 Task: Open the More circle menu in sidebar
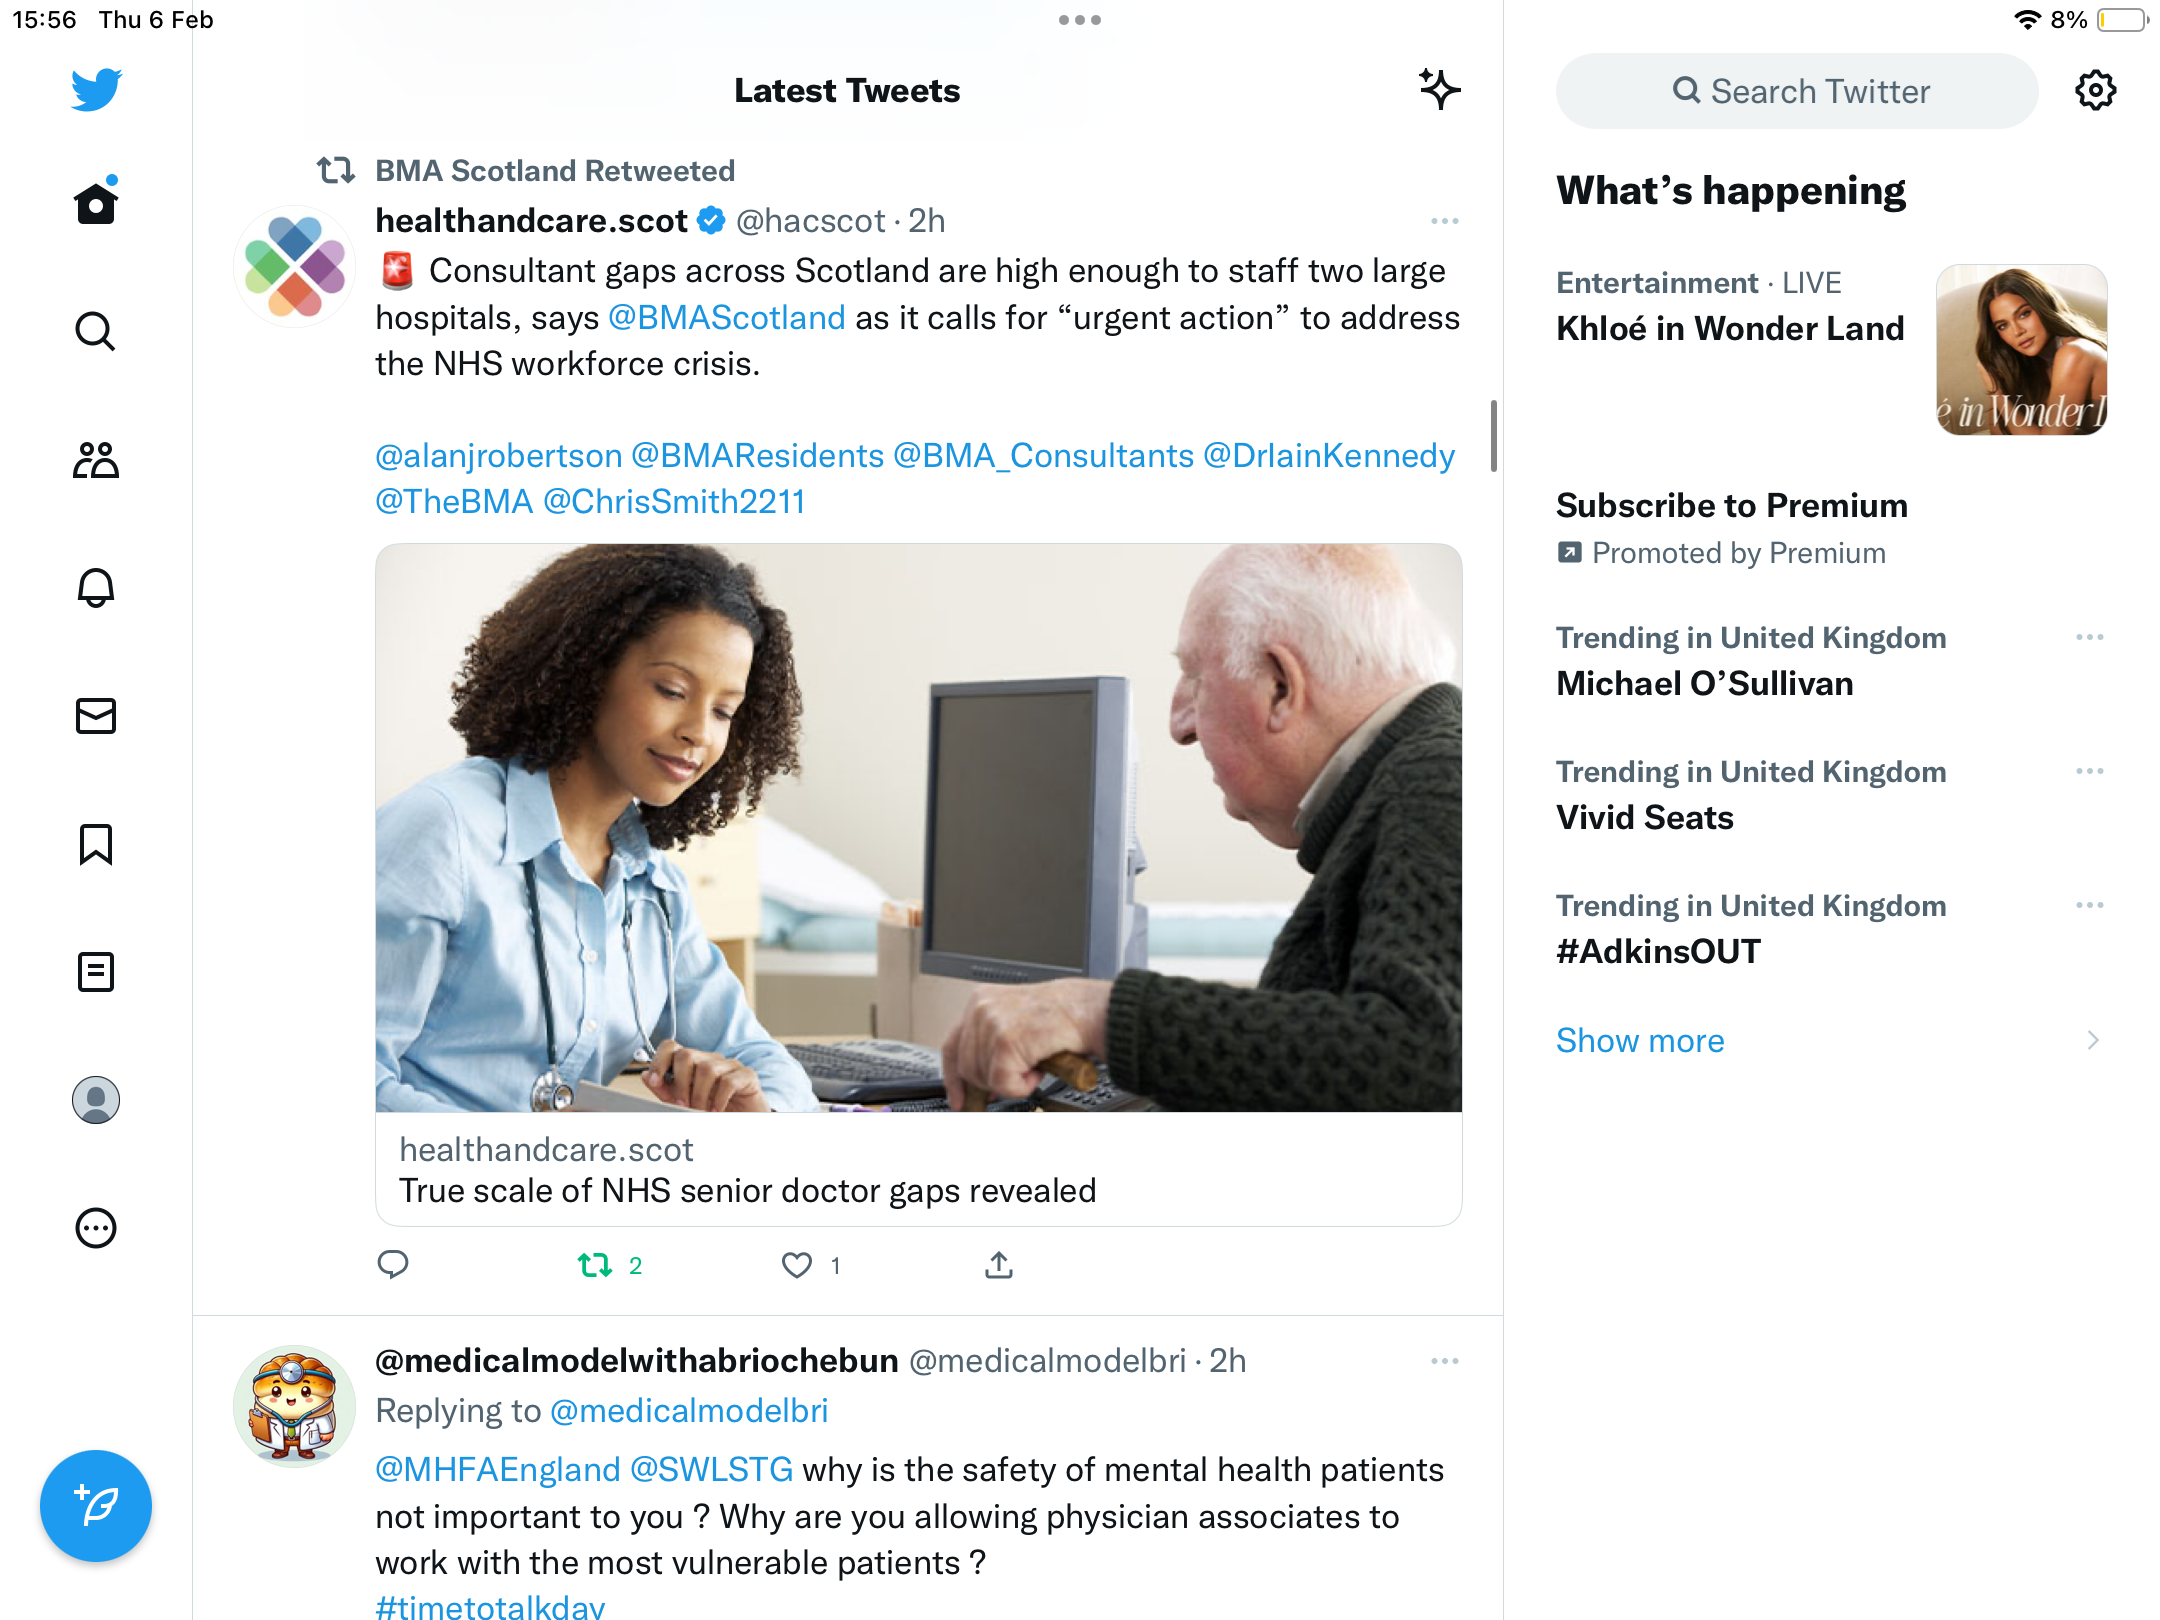(x=96, y=1228)
